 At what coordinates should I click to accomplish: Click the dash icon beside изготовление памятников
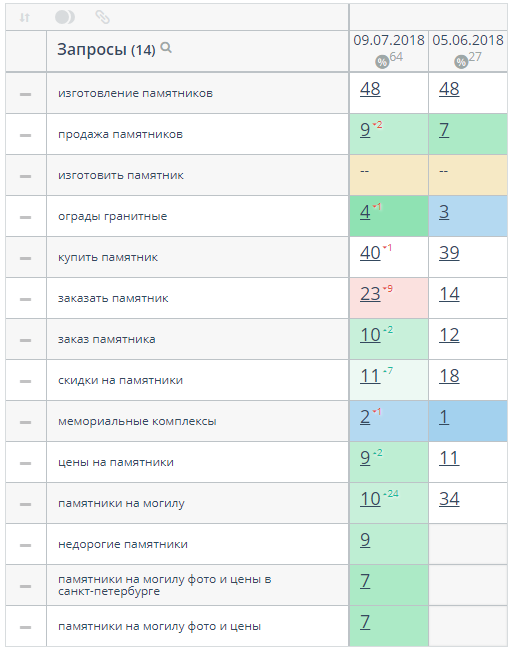(25, 94)
